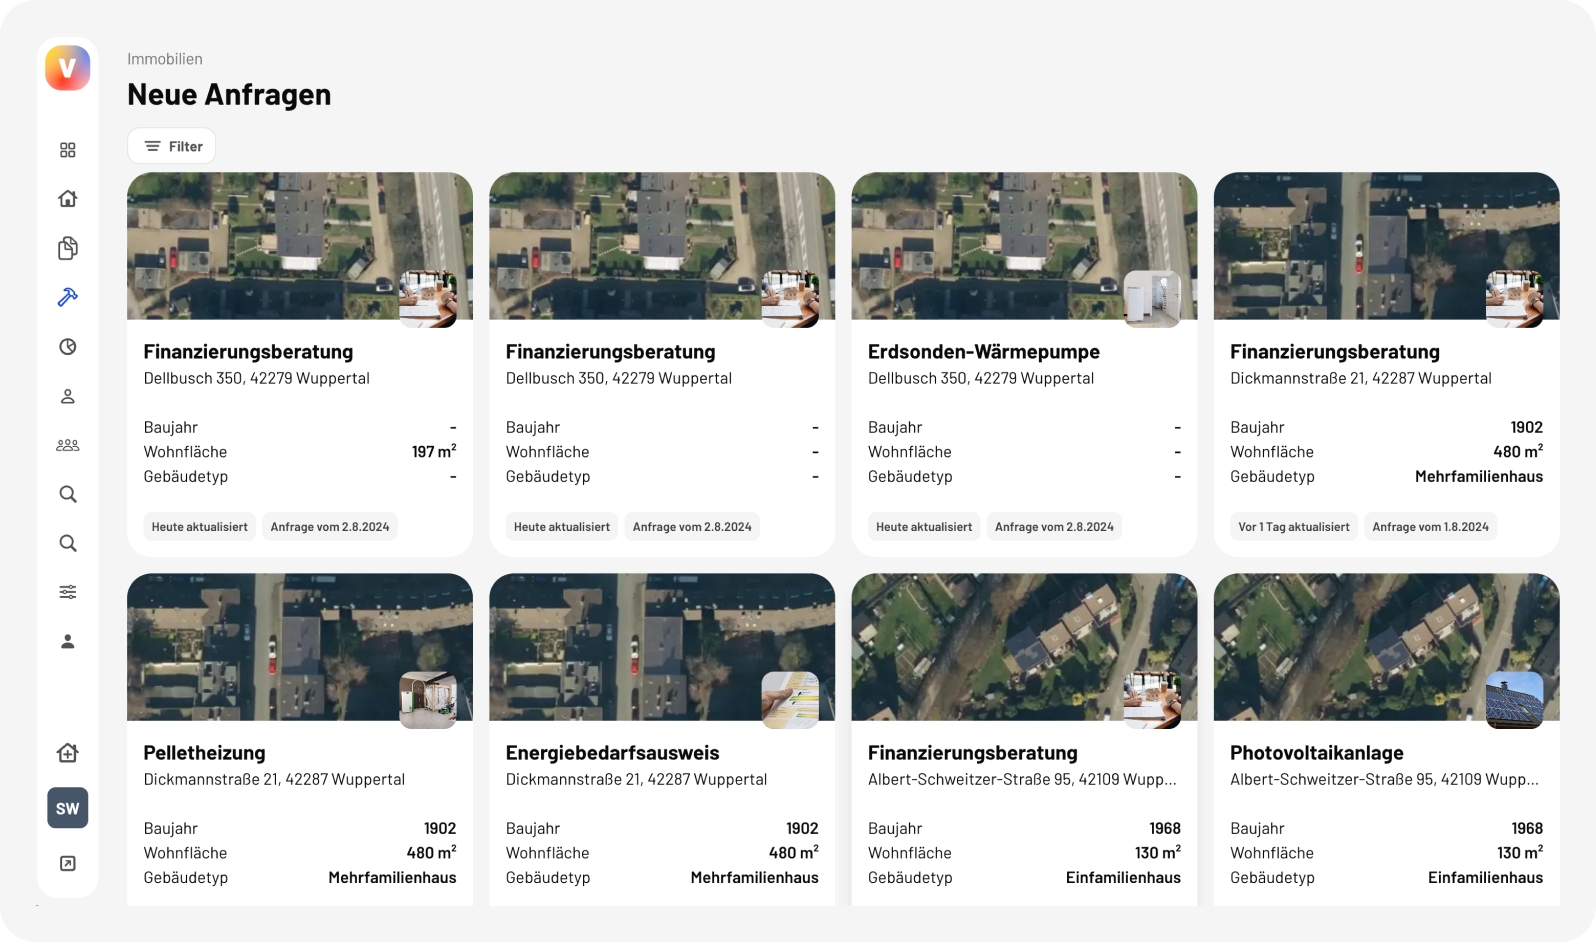Select the blue hammer icon in sidebar
The image size is (1596, 942).
click(67, 297)
